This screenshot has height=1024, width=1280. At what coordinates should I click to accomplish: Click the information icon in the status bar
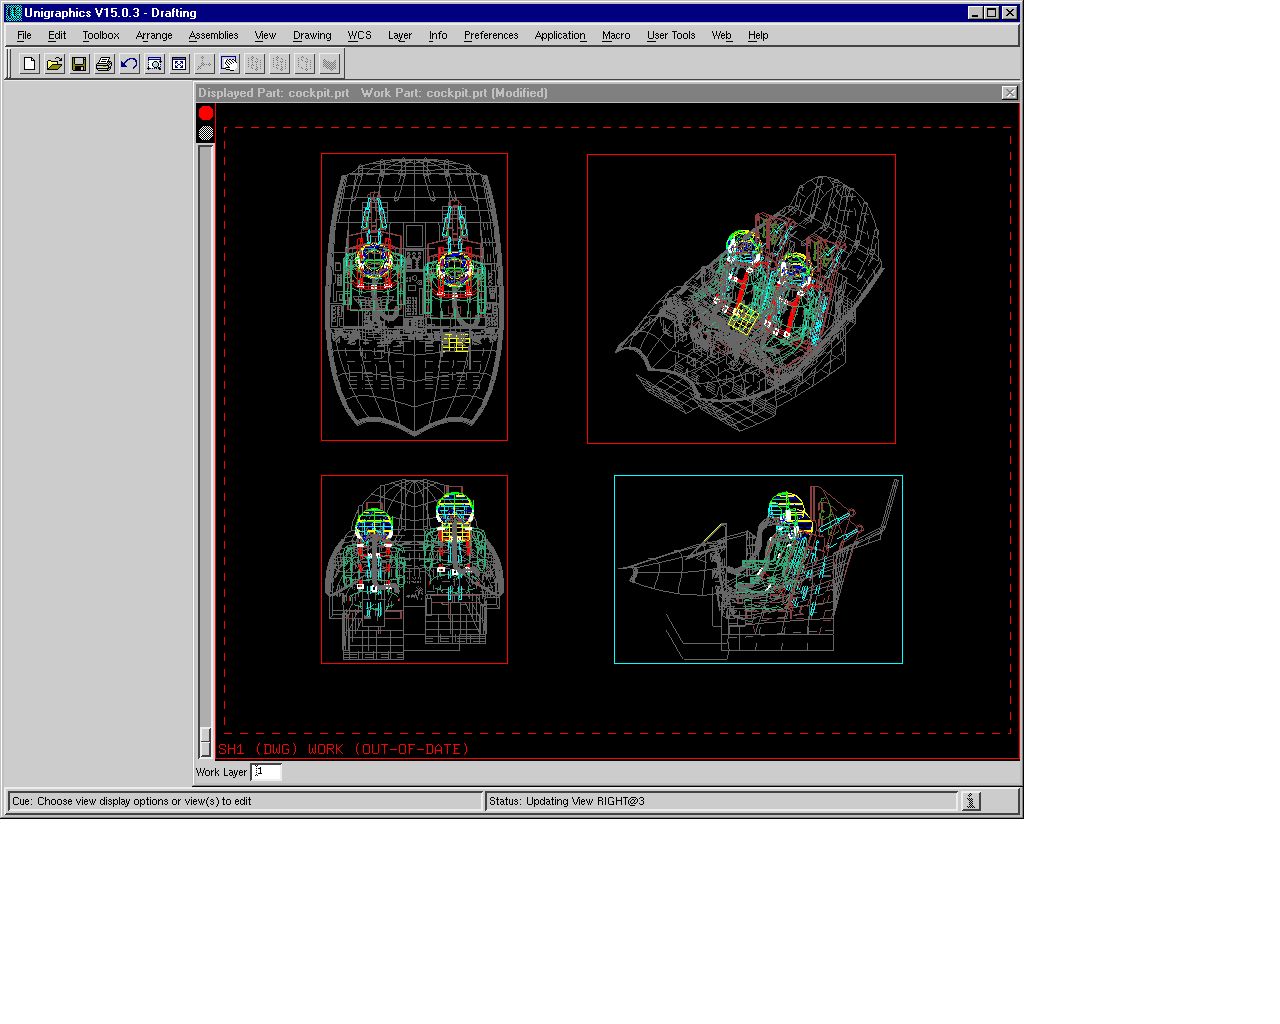click(x=971, y=801)
